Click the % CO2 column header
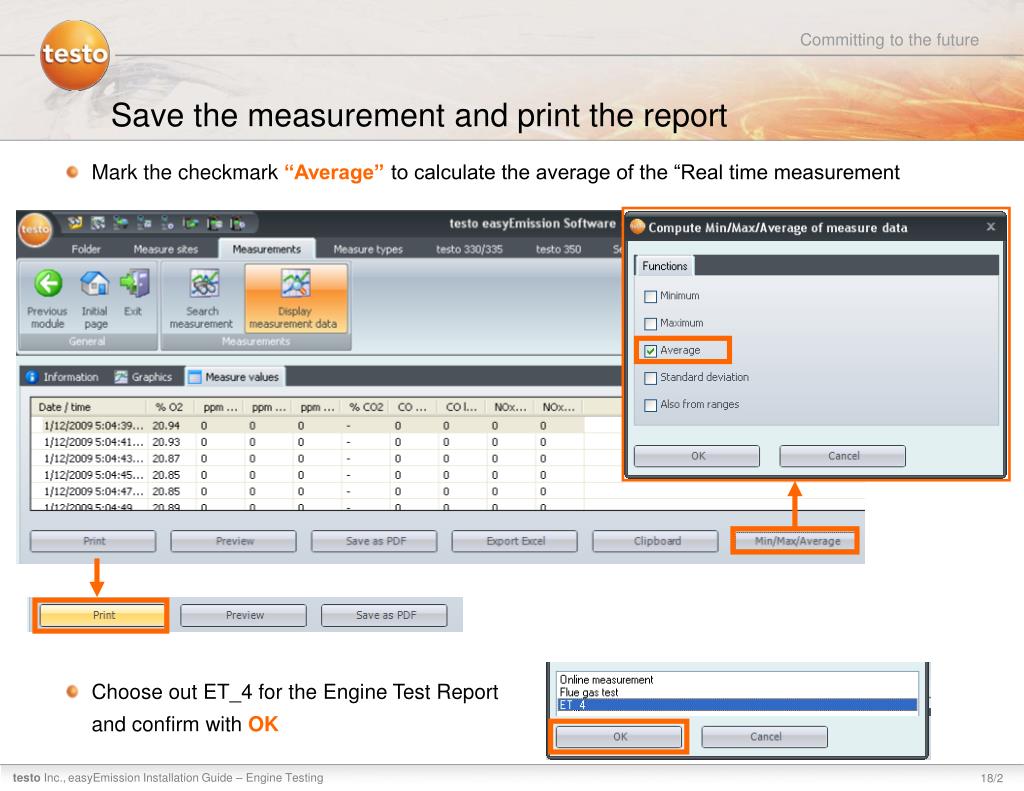Viewport: 1024px width, 791px height. tap(365, 407)
